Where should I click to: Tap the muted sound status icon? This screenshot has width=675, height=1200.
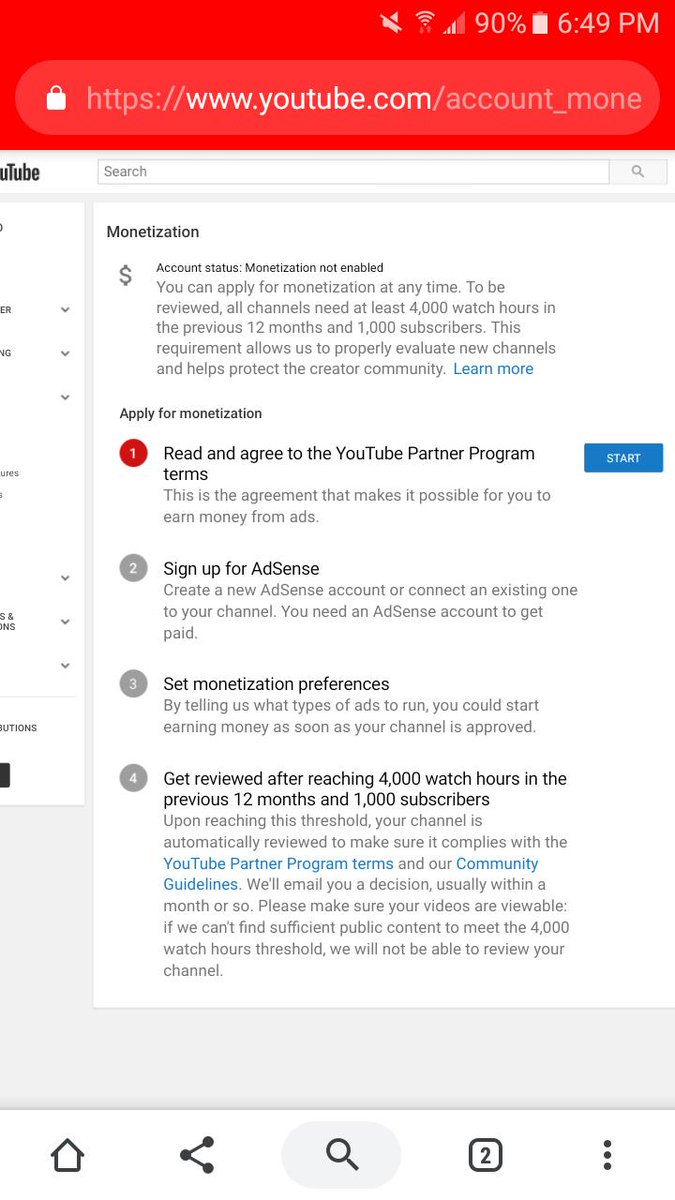[x=391, y=22]
